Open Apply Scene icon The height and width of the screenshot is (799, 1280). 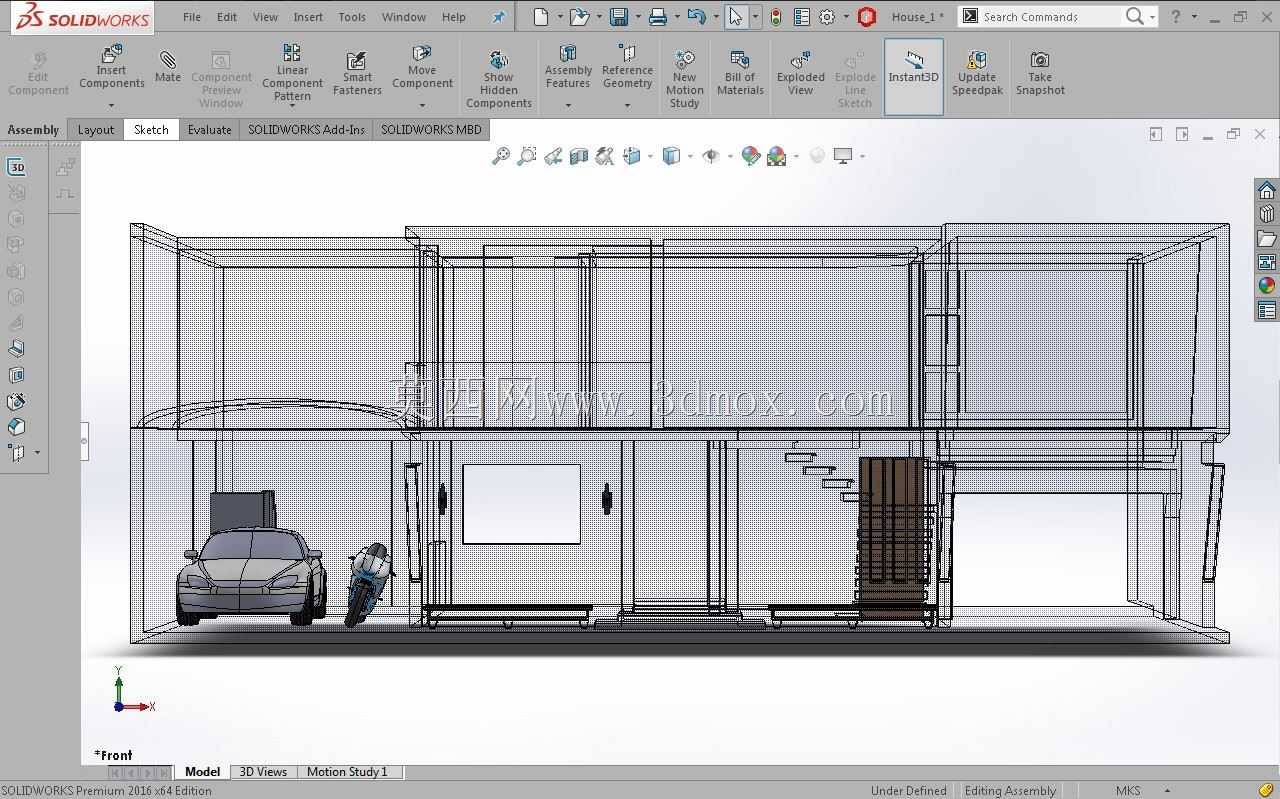pos(777,156)
